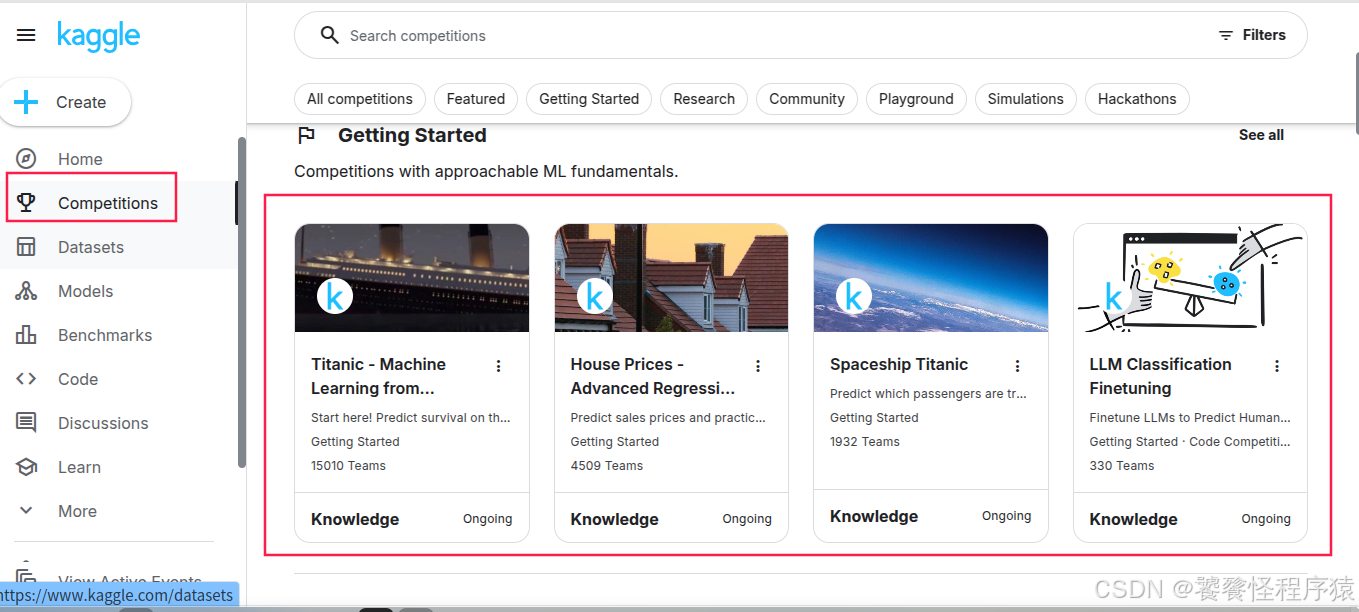Open Titanic - Machine Learning competition title
This screenshot has height=612, width=1359.
pos(379,376)
